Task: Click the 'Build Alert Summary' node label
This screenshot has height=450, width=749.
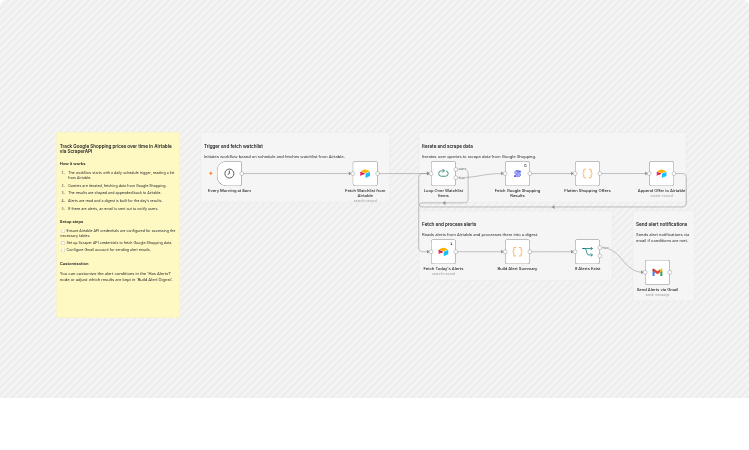Action: (x=517, y=269)
